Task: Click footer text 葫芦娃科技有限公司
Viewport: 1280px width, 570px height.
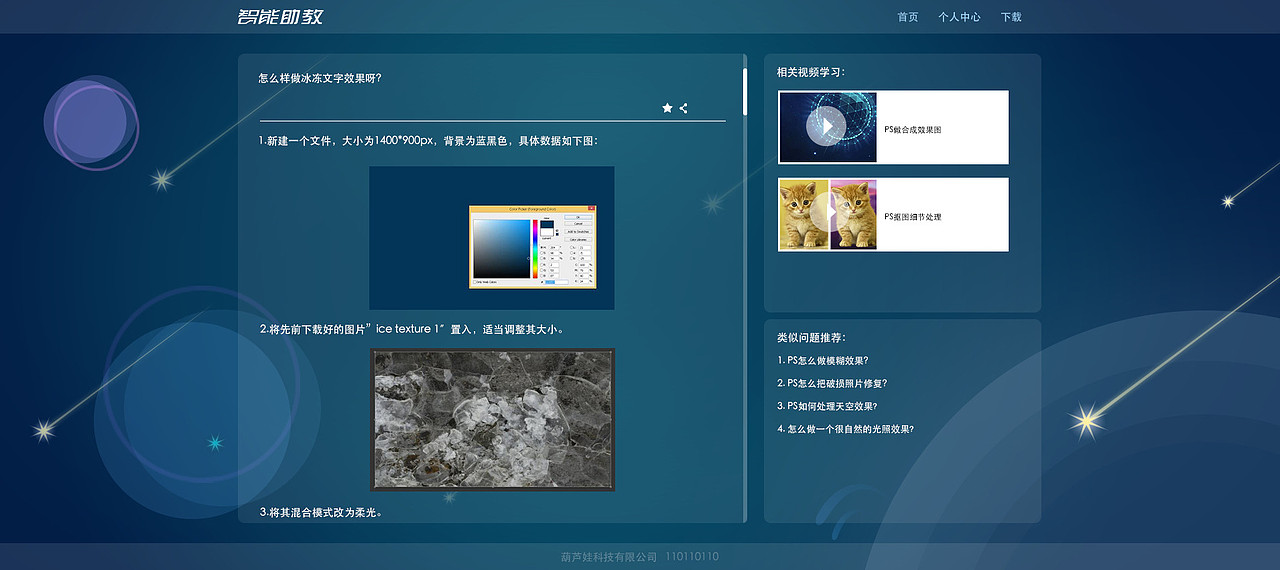Action: pos(608,556)
